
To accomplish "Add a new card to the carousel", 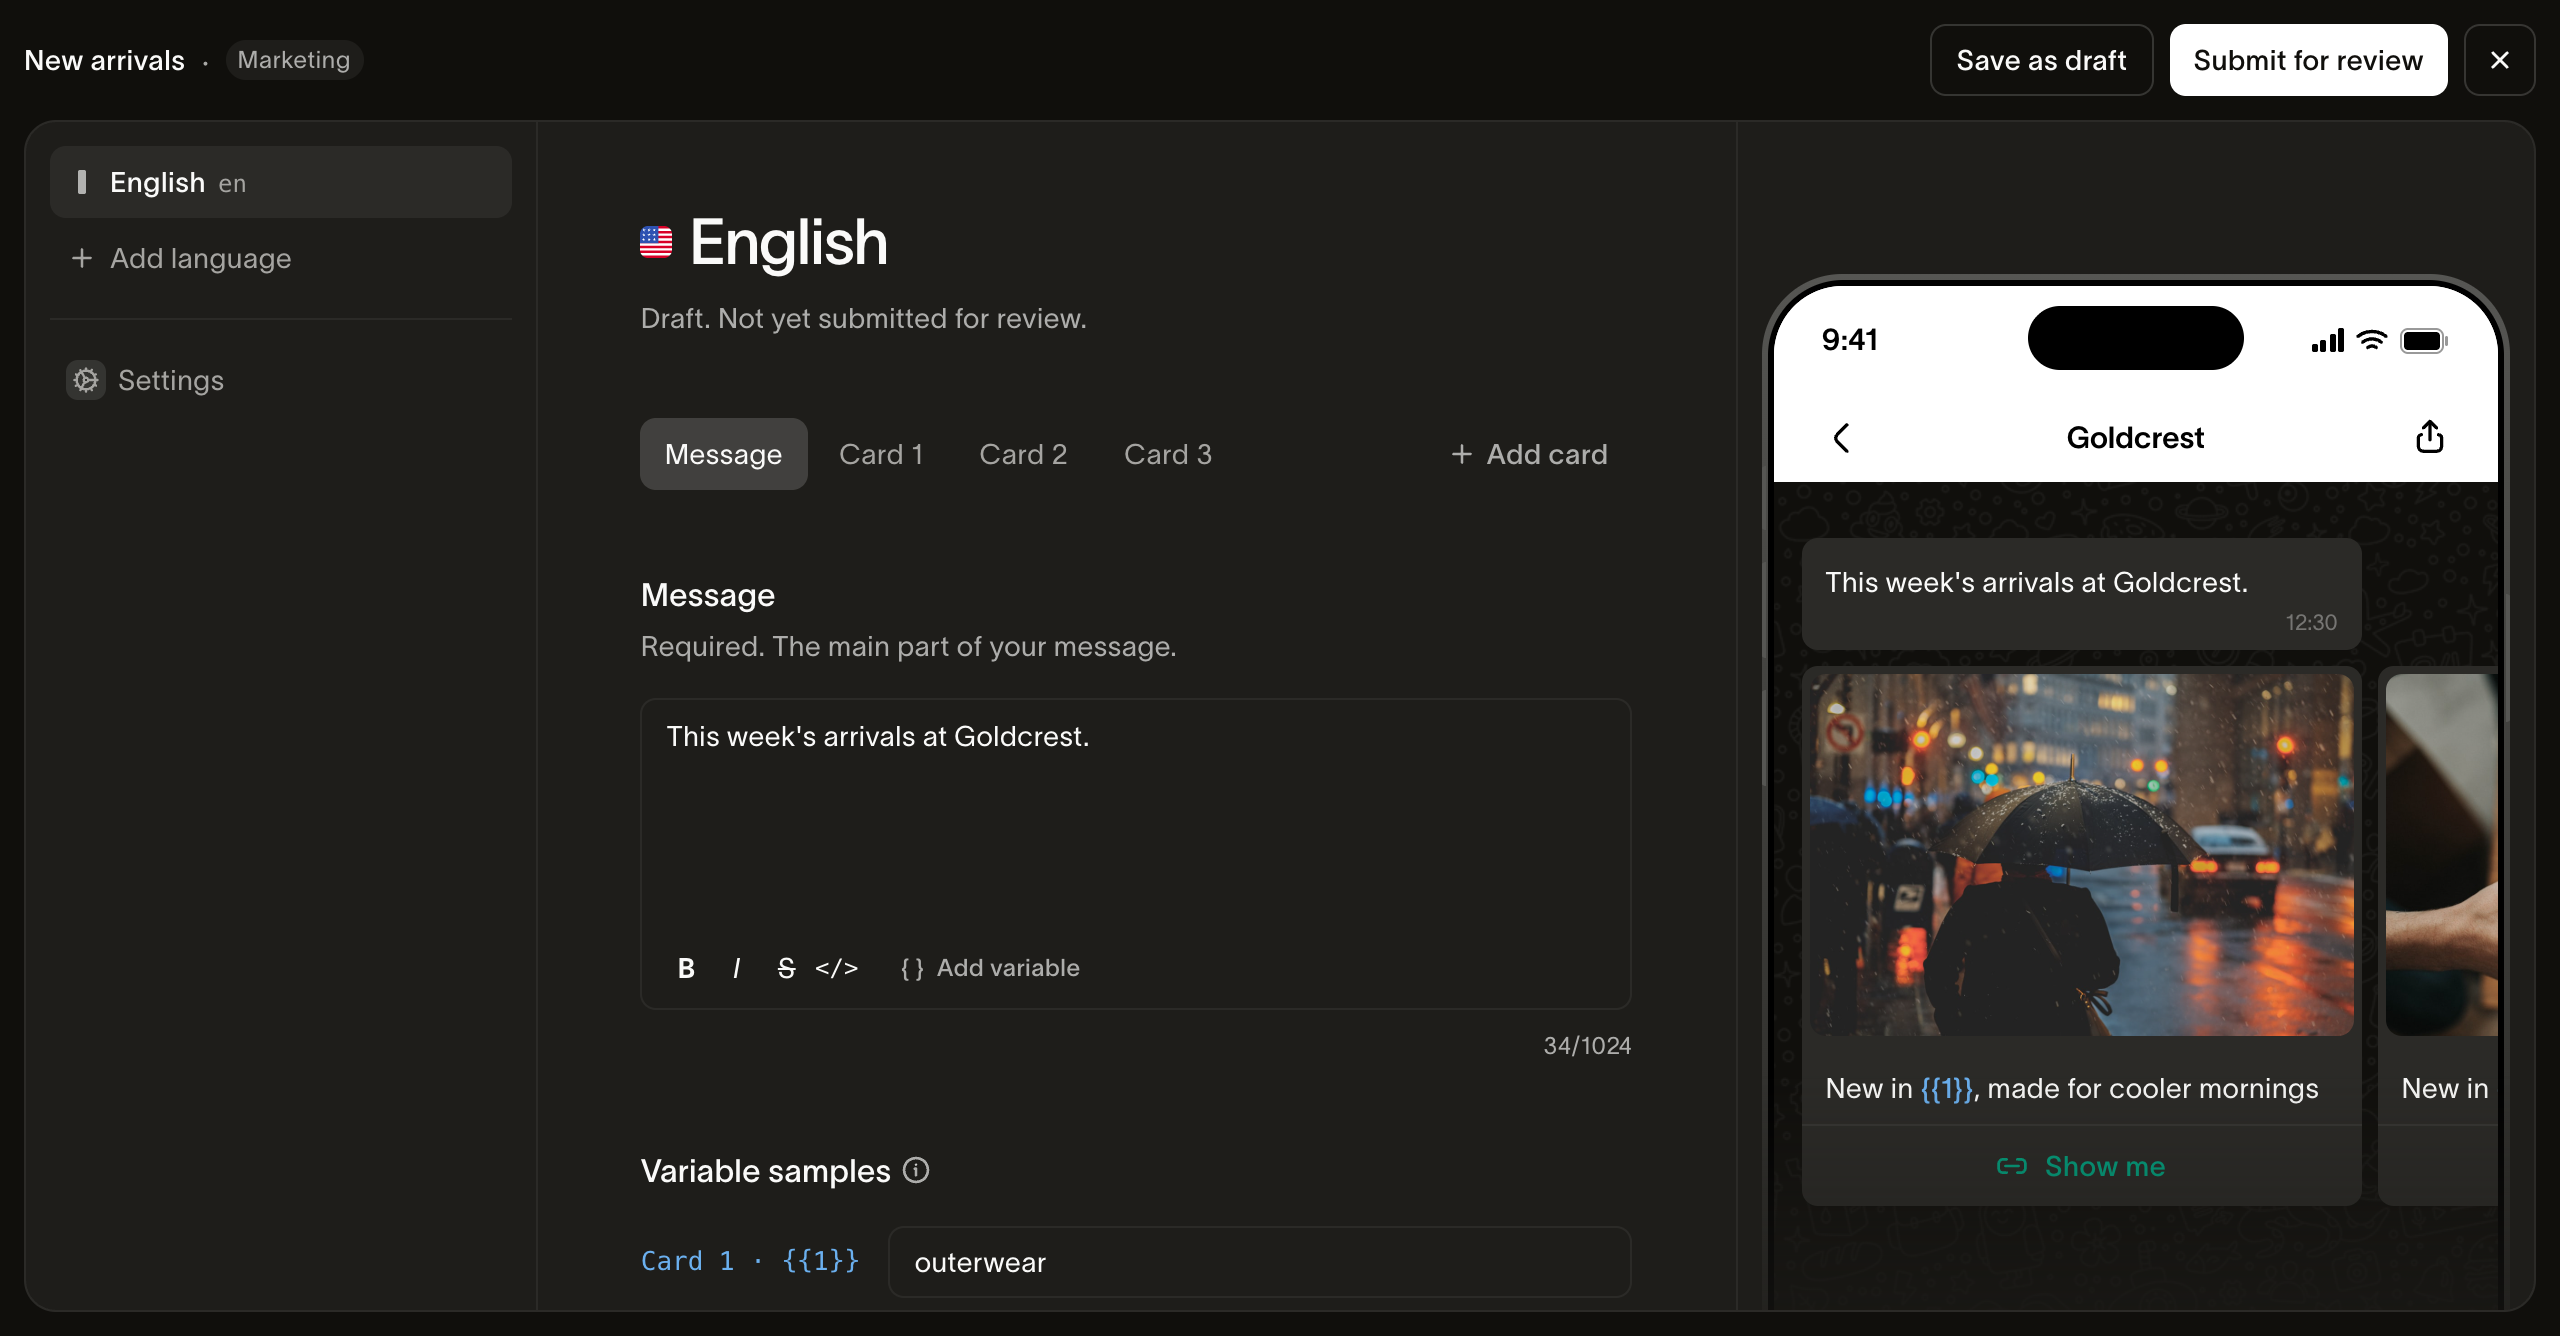I will pyautogui.click(x=1530, y=454).
